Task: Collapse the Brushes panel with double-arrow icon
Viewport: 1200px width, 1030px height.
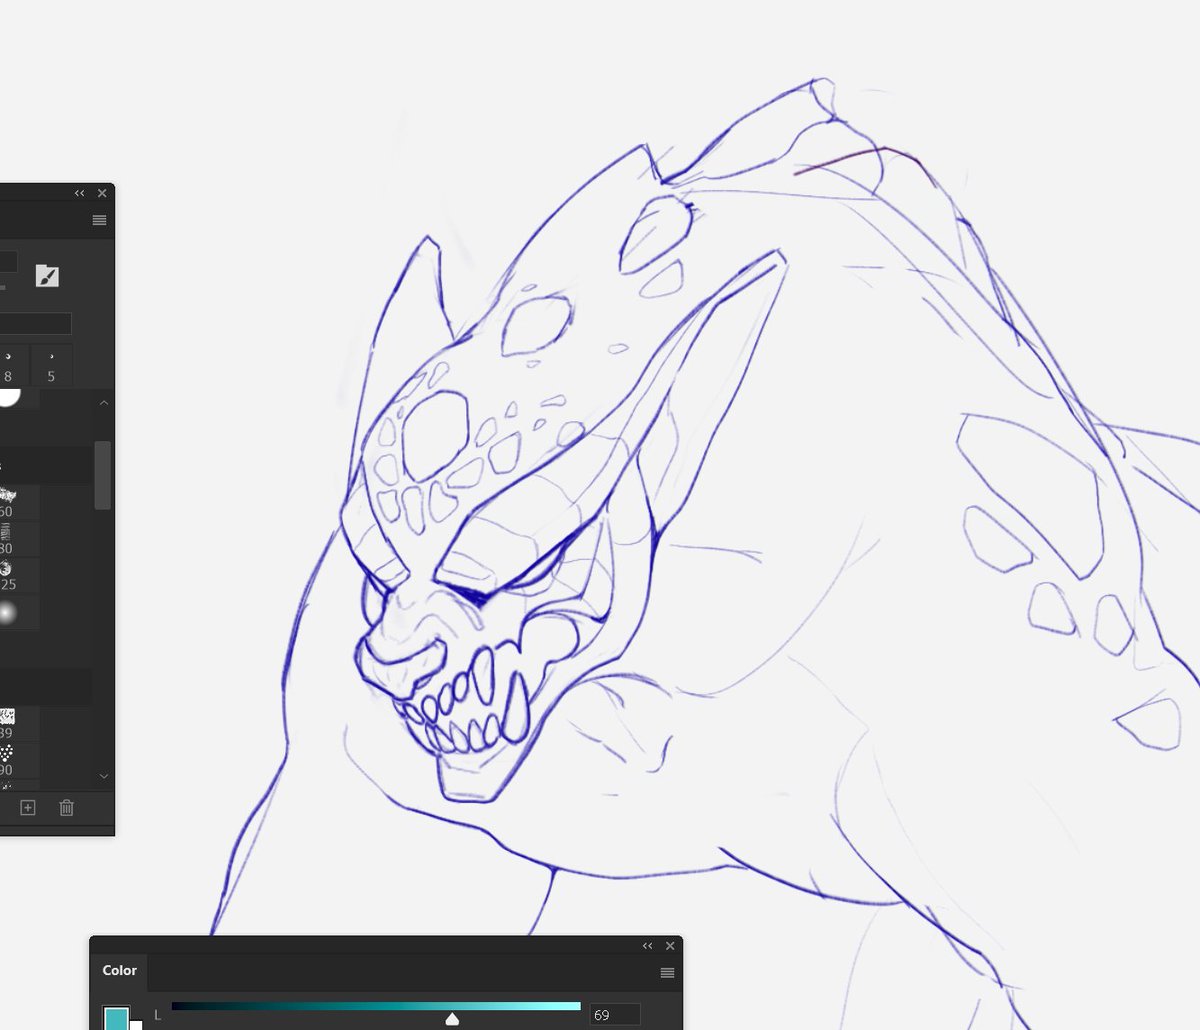Action: coord(80,194)
